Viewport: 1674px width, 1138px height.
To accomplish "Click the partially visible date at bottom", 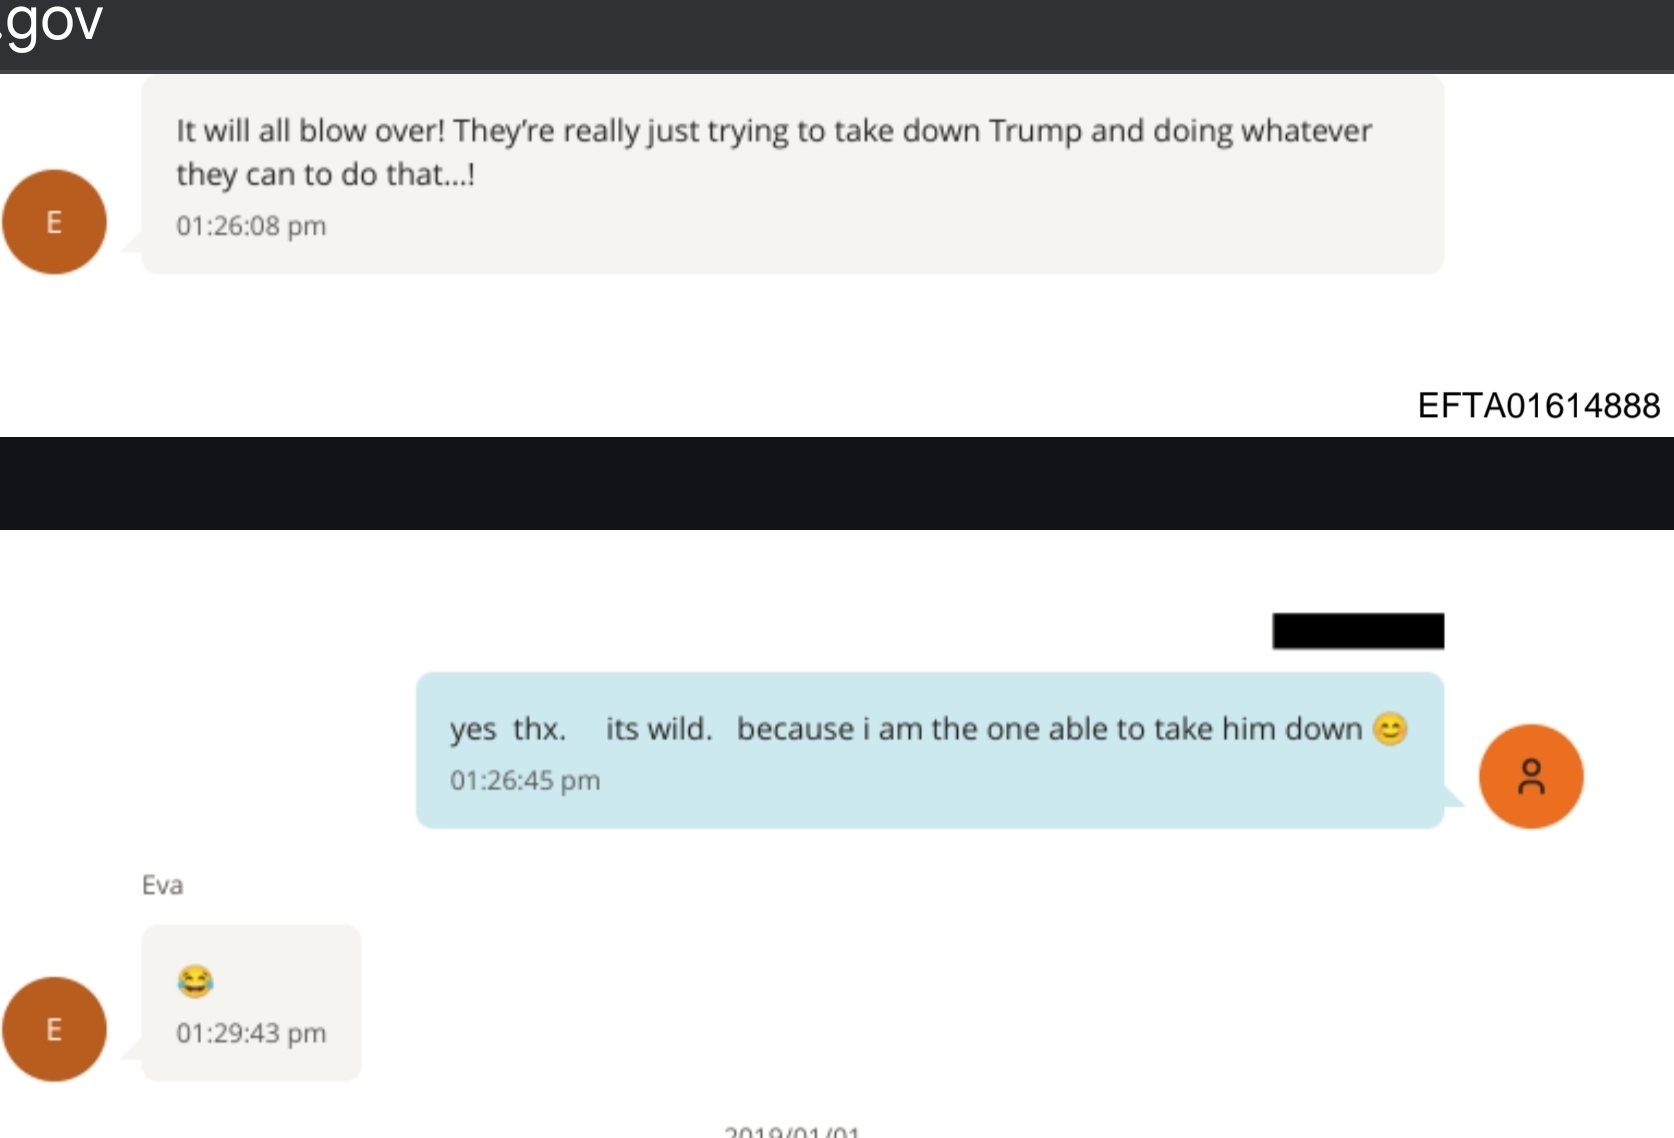I will [791, 1130].
